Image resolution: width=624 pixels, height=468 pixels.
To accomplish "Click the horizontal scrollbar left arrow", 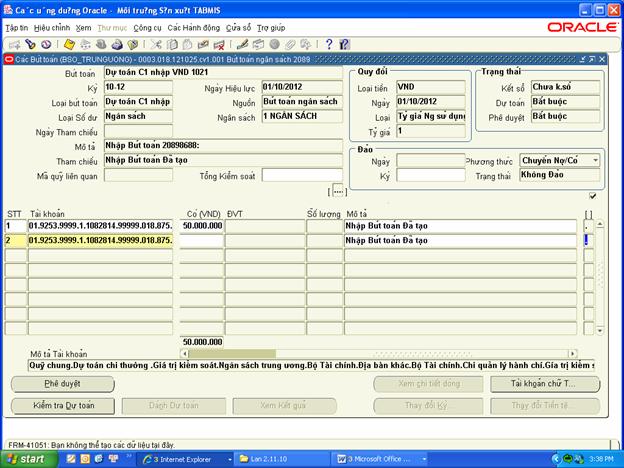I will (x=184, y=353).
